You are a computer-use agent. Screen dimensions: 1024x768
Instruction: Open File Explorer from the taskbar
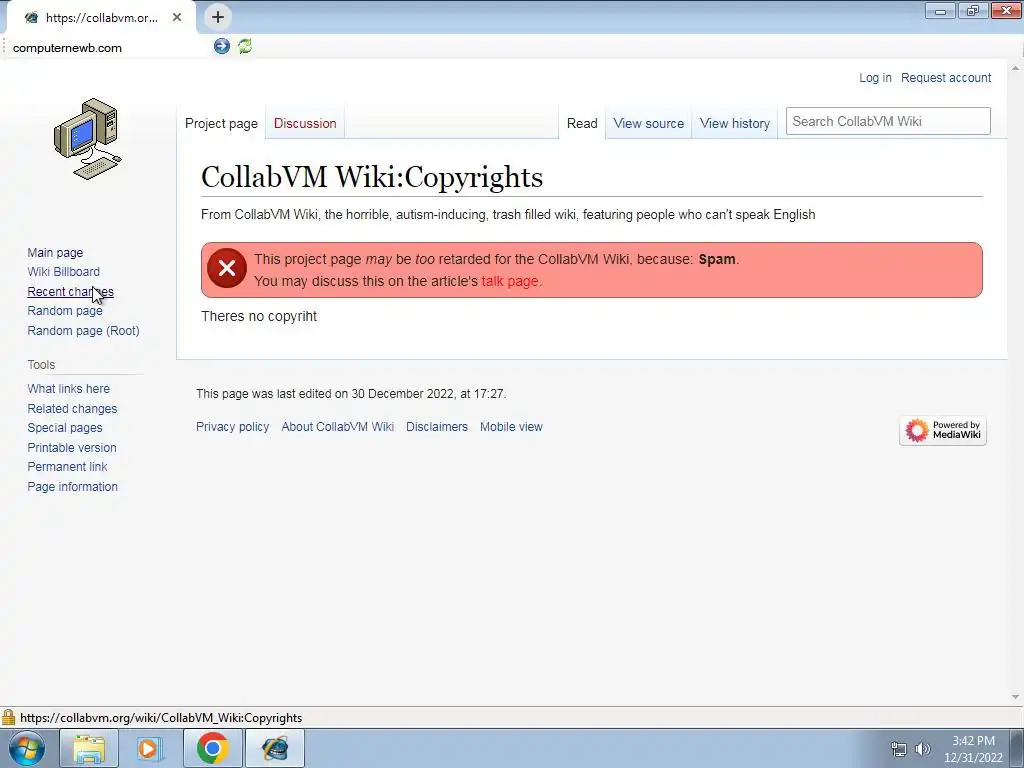coord(89,748)
